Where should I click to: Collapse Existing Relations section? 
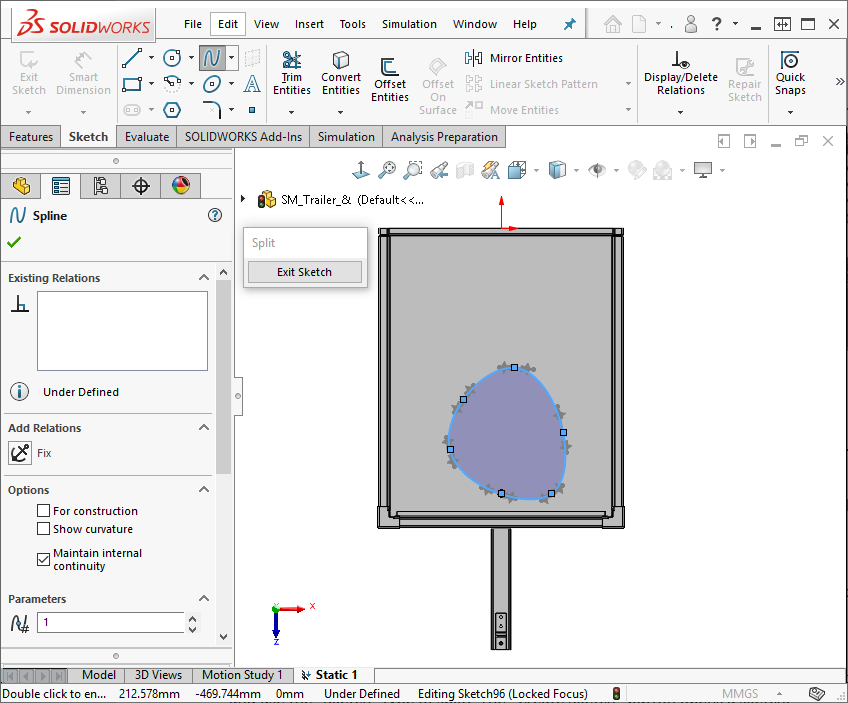point(204,277)
